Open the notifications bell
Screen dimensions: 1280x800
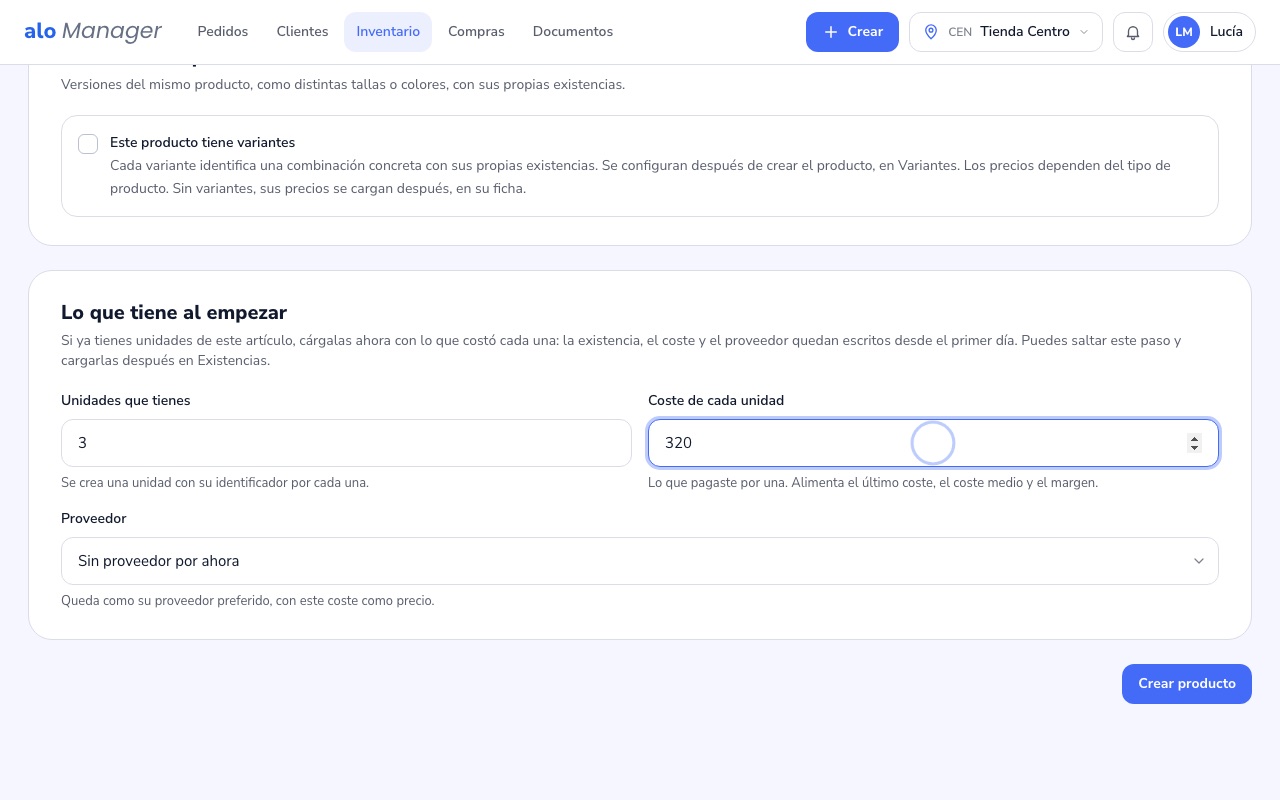point(1133,32)
